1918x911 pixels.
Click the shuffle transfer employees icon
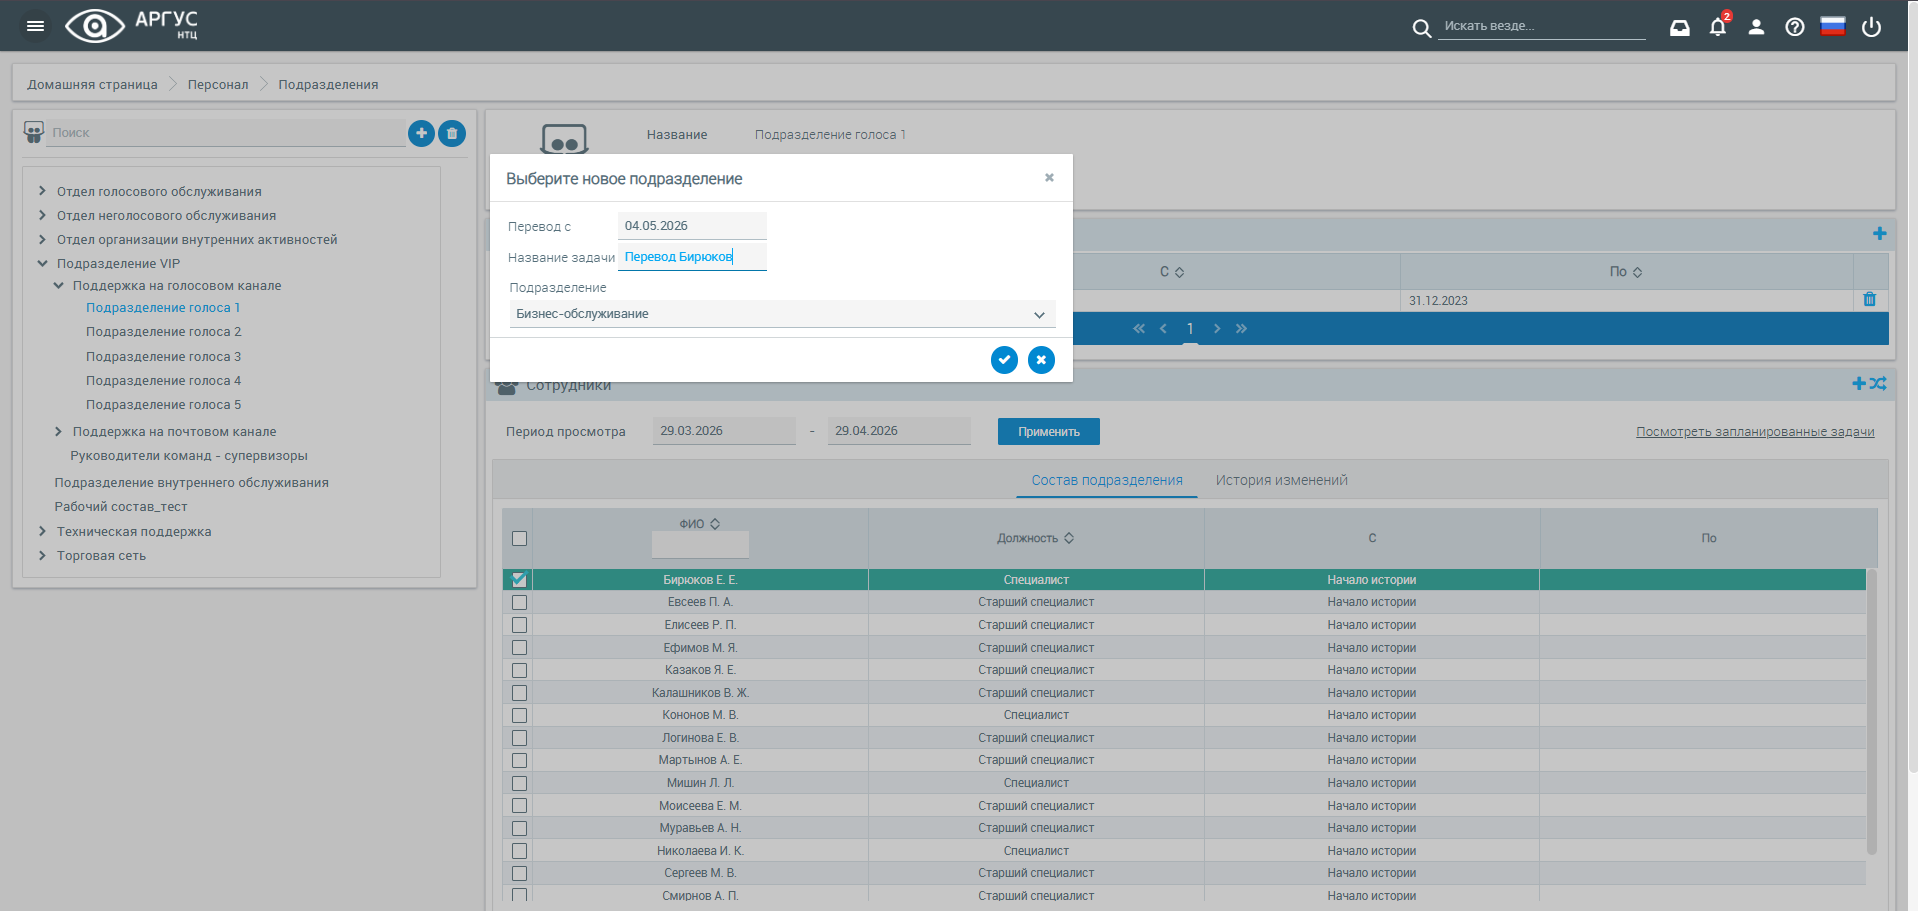1878,384
